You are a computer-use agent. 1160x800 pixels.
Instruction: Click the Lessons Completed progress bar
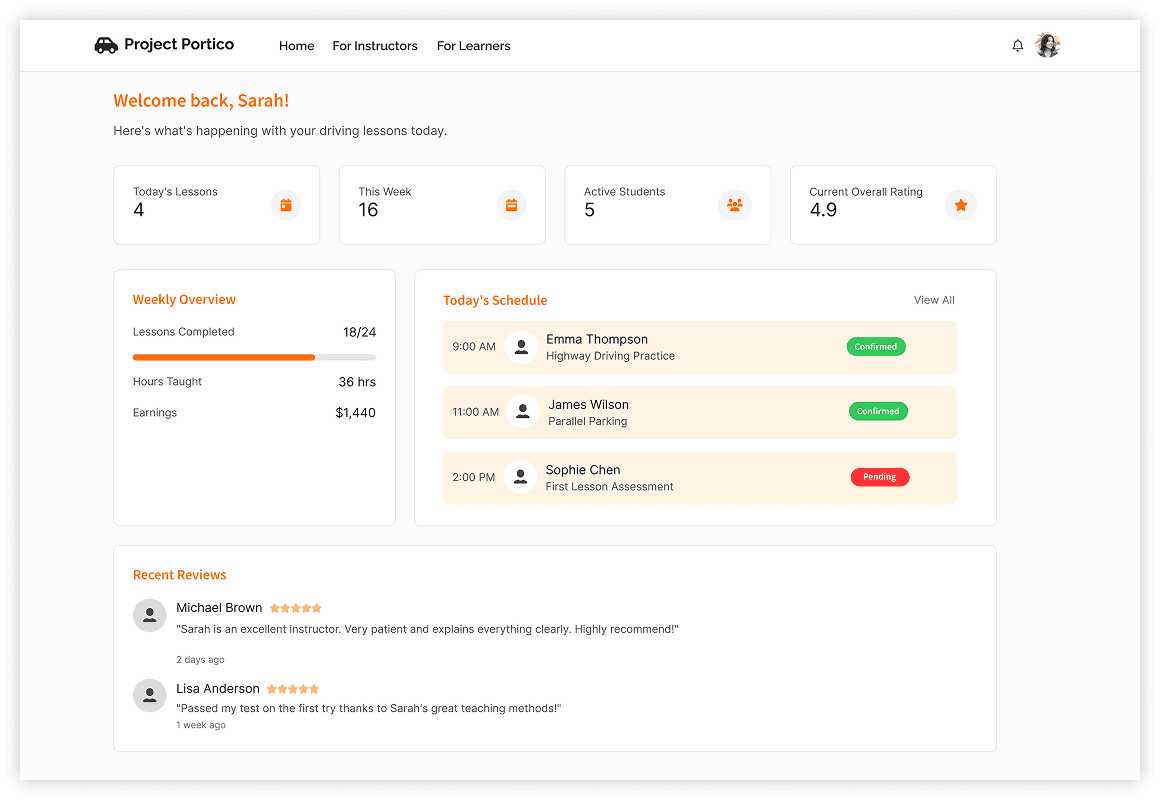tap(254, 357)
